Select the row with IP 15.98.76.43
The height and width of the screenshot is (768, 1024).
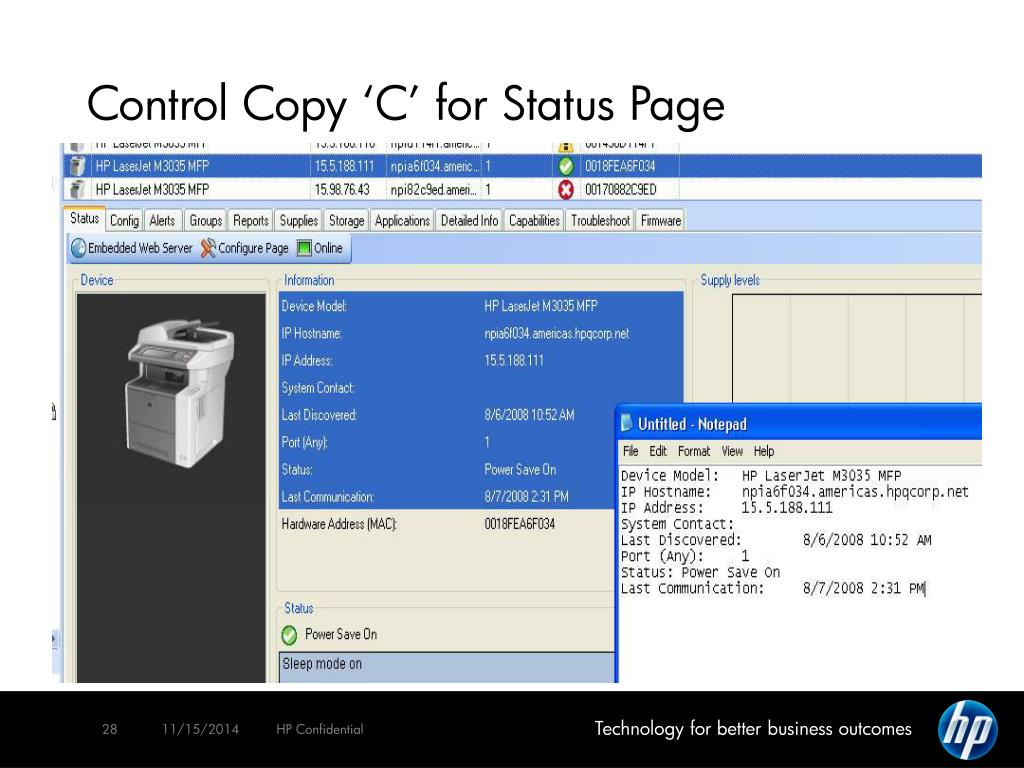[x=522, y=189]
